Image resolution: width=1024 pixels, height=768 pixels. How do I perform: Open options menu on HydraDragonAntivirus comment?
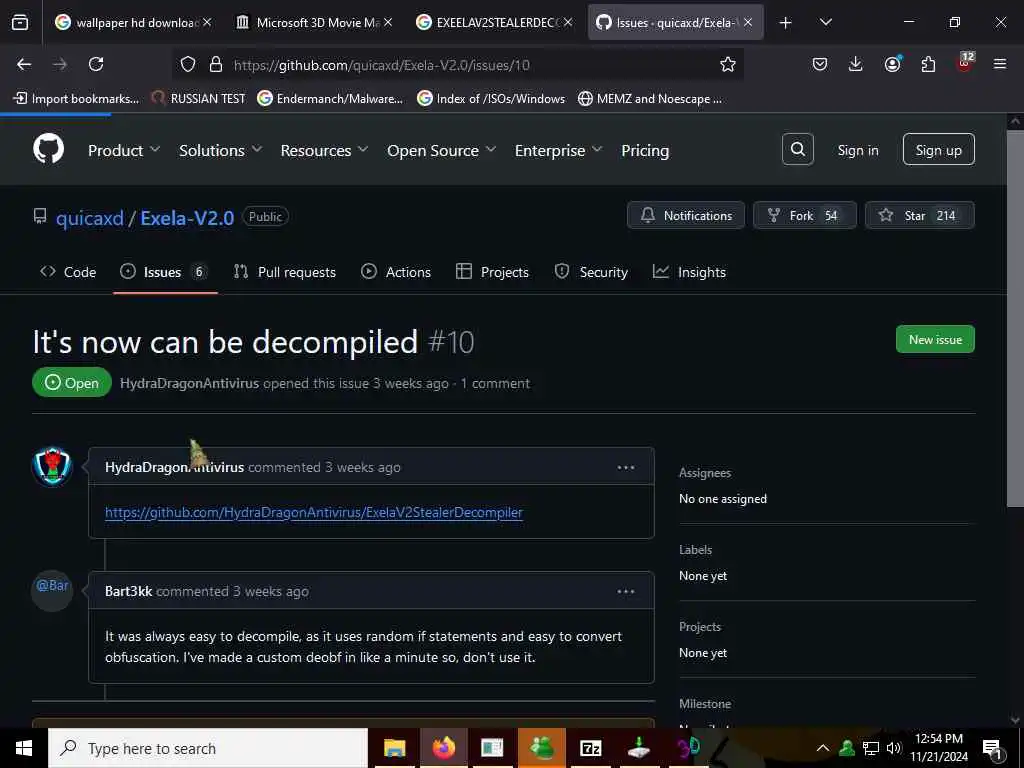626,467
